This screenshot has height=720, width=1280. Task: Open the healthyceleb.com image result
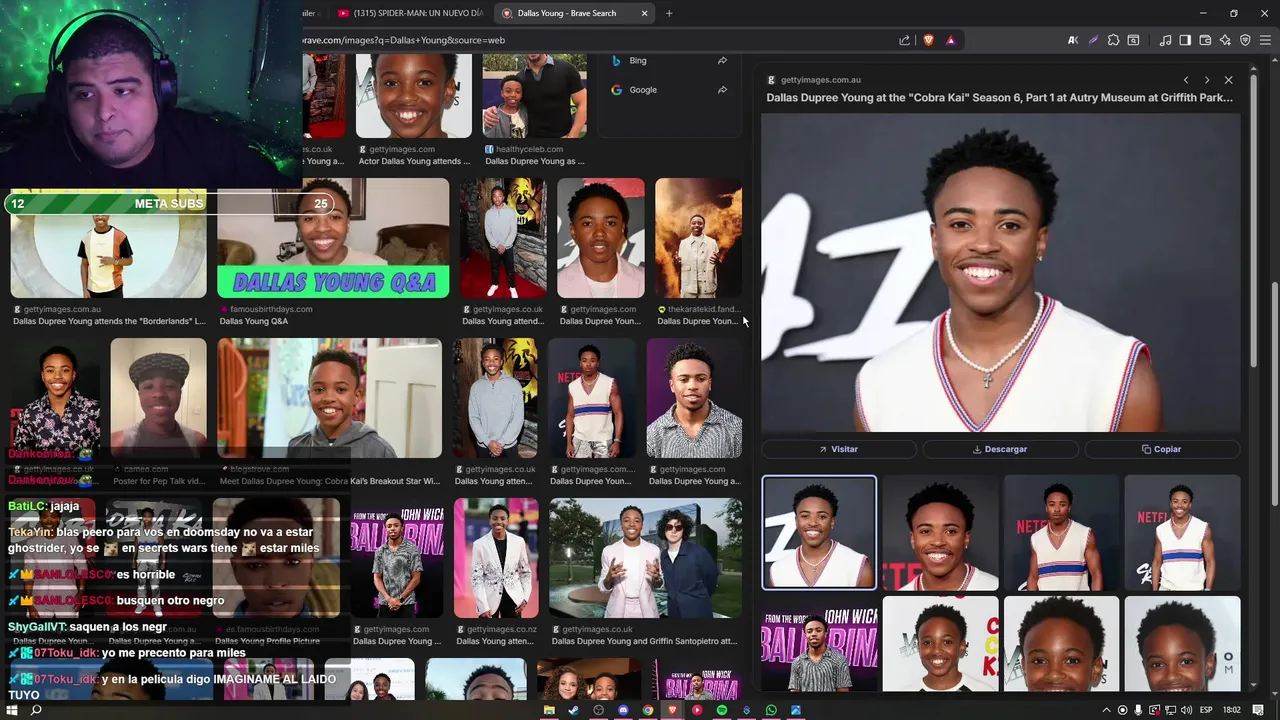coord(534,96)
